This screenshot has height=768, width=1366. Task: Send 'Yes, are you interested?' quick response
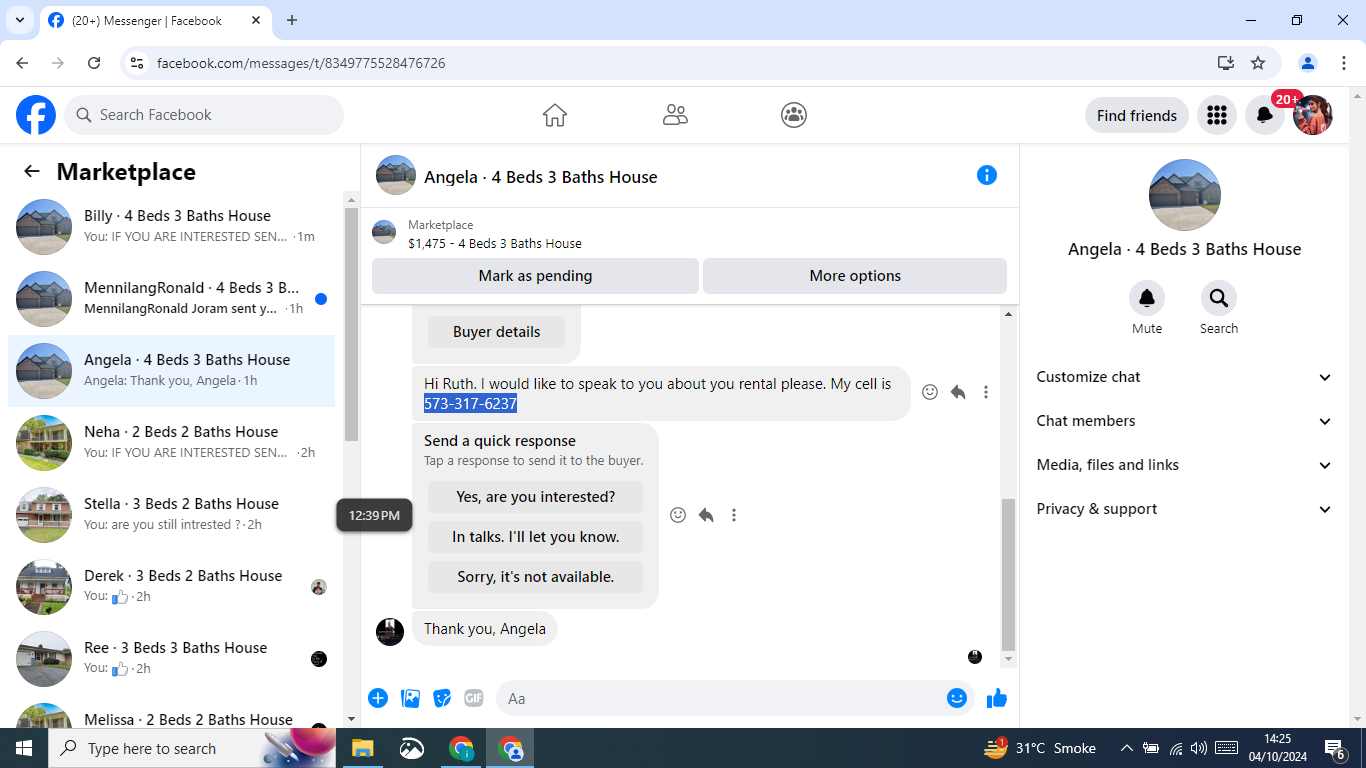point(535,497)
